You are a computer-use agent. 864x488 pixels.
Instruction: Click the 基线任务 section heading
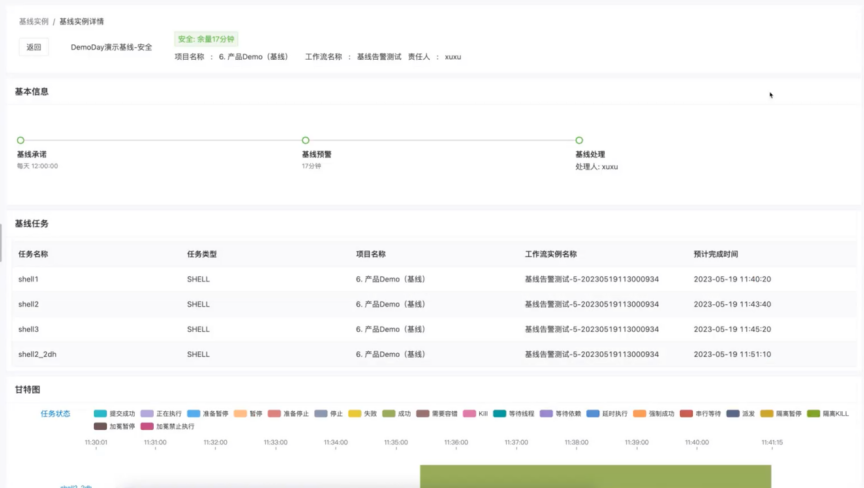31,224
